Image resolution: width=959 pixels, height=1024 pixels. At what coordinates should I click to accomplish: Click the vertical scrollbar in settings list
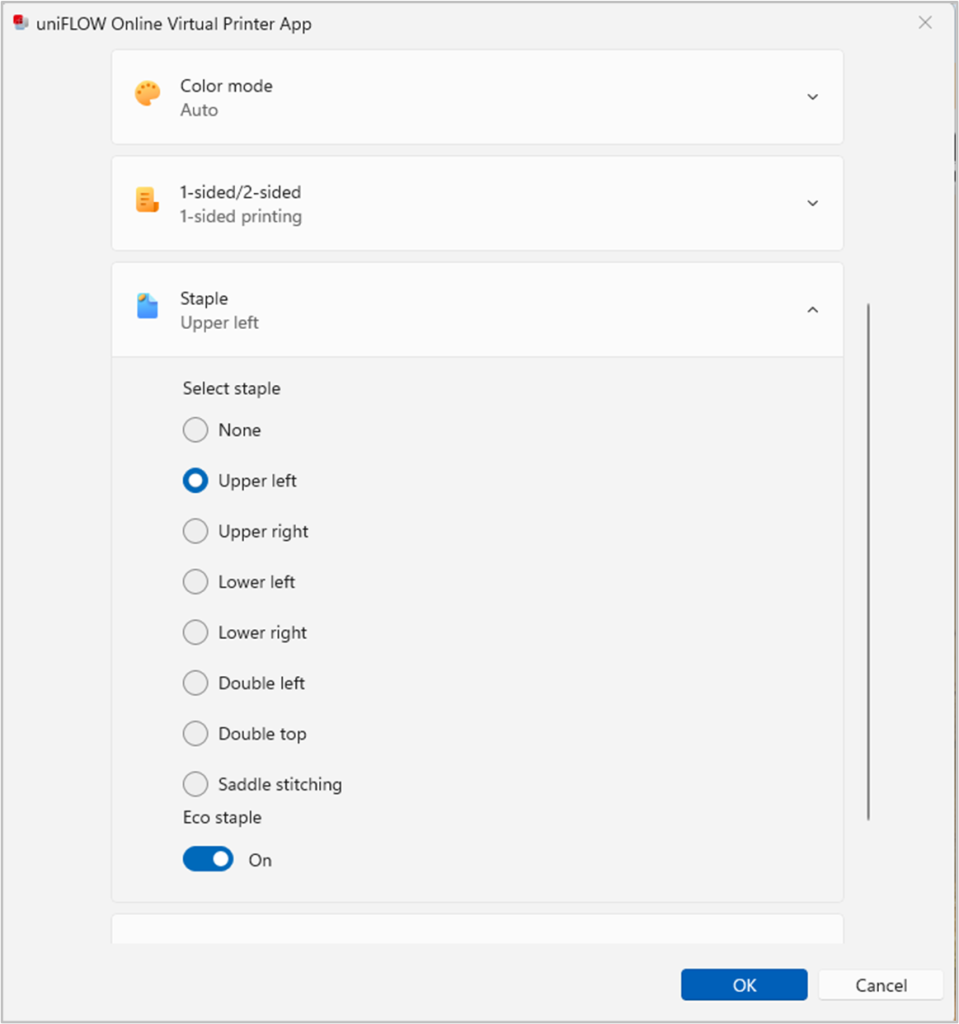[x=868, y=560]
